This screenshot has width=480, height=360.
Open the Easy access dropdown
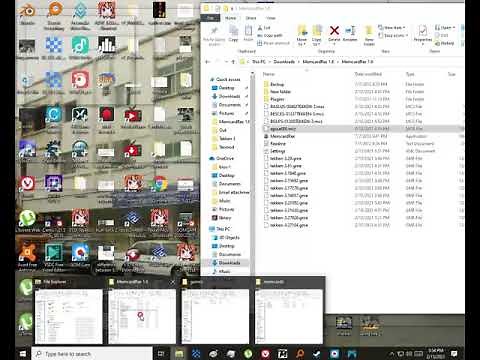pos(393,35)
